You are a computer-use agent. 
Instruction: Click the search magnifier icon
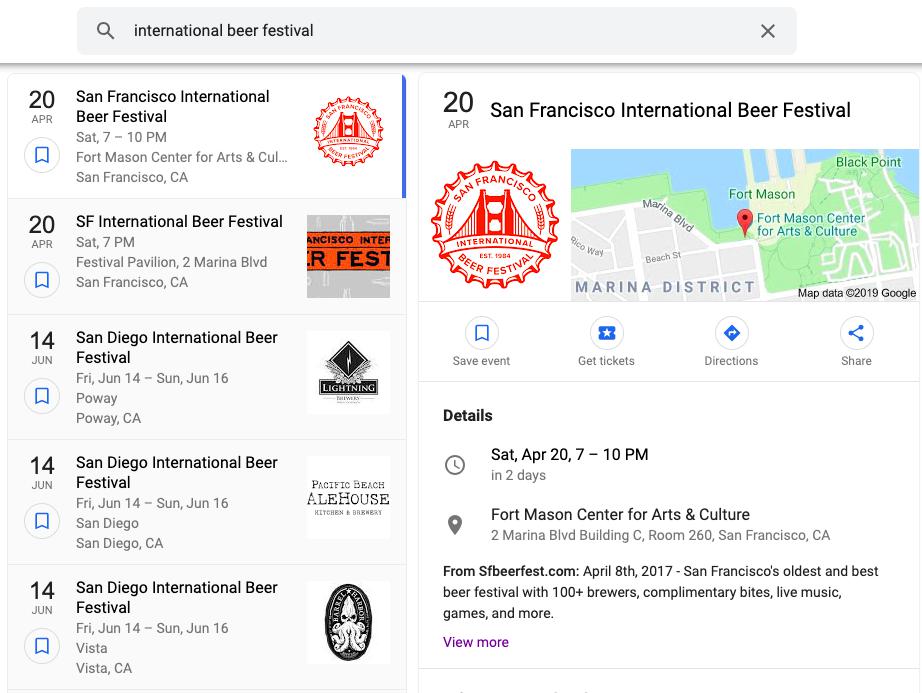click(x=105, y=31)
